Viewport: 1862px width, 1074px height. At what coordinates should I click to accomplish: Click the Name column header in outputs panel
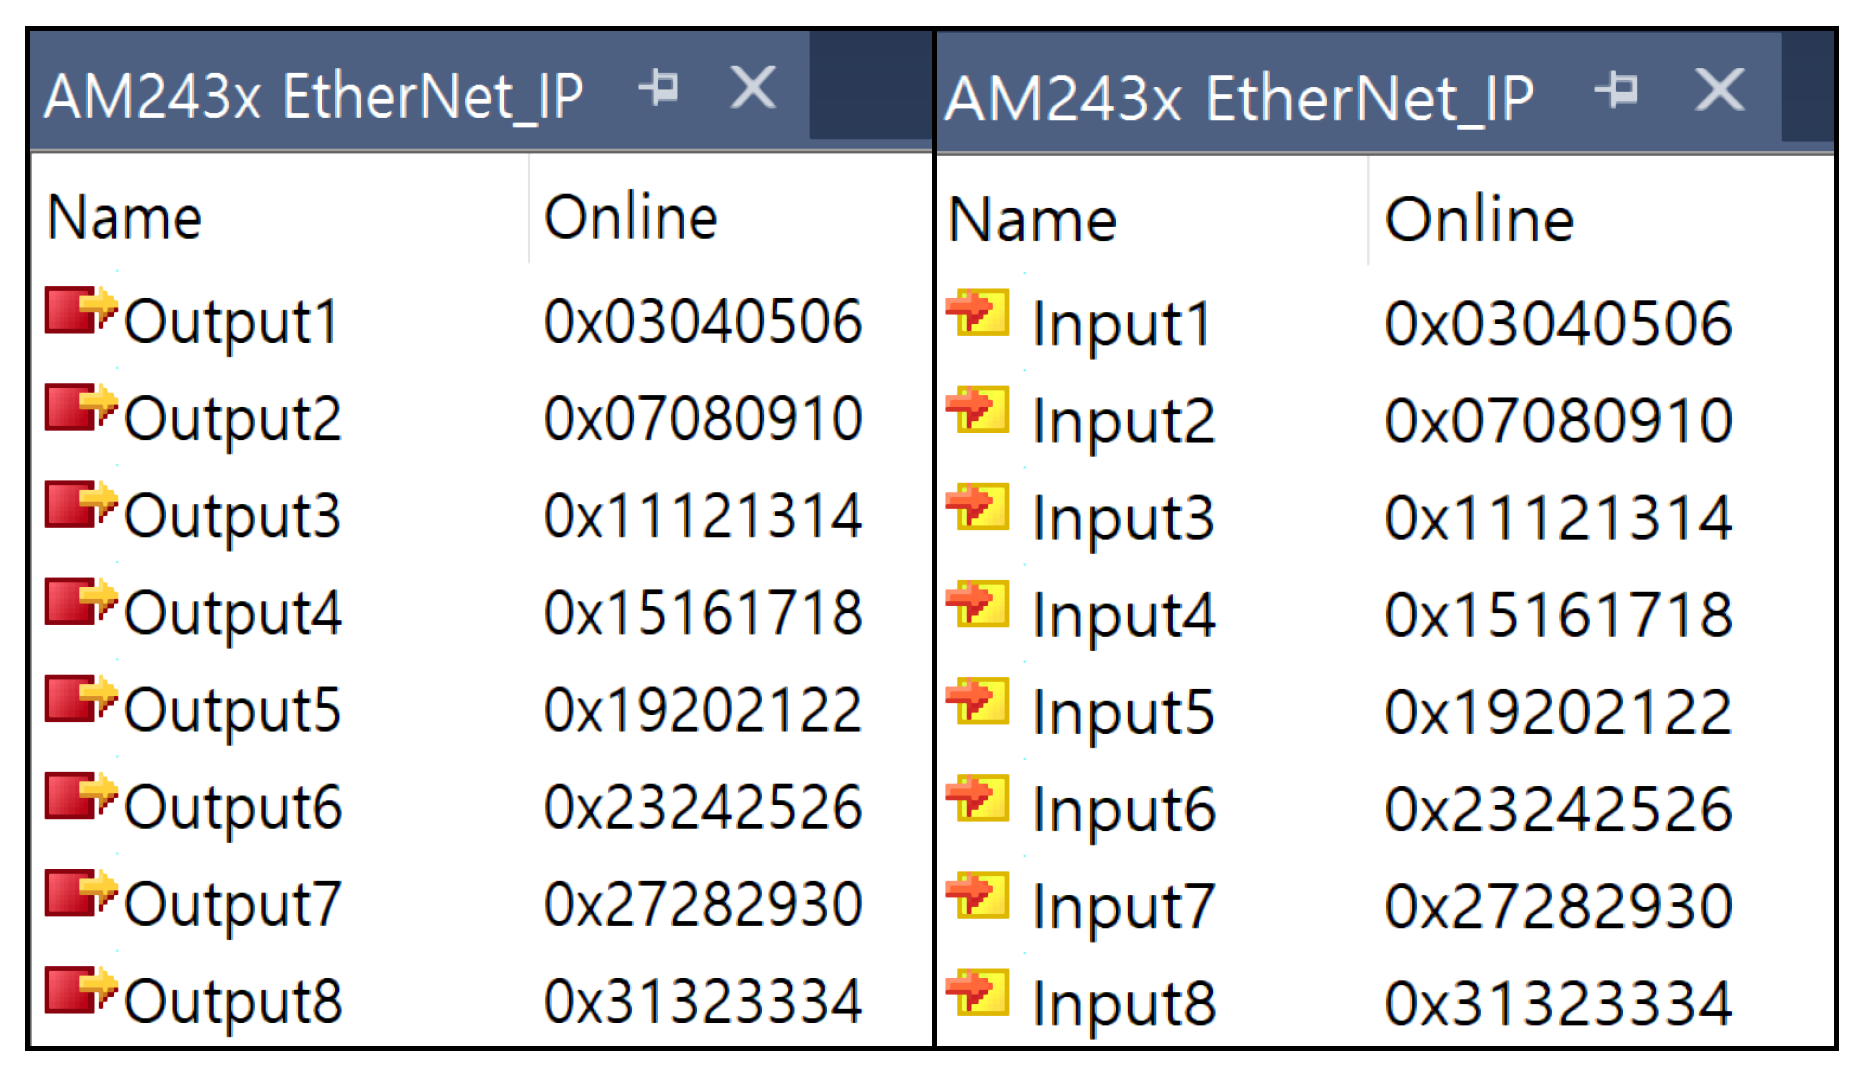coord(125,217)
